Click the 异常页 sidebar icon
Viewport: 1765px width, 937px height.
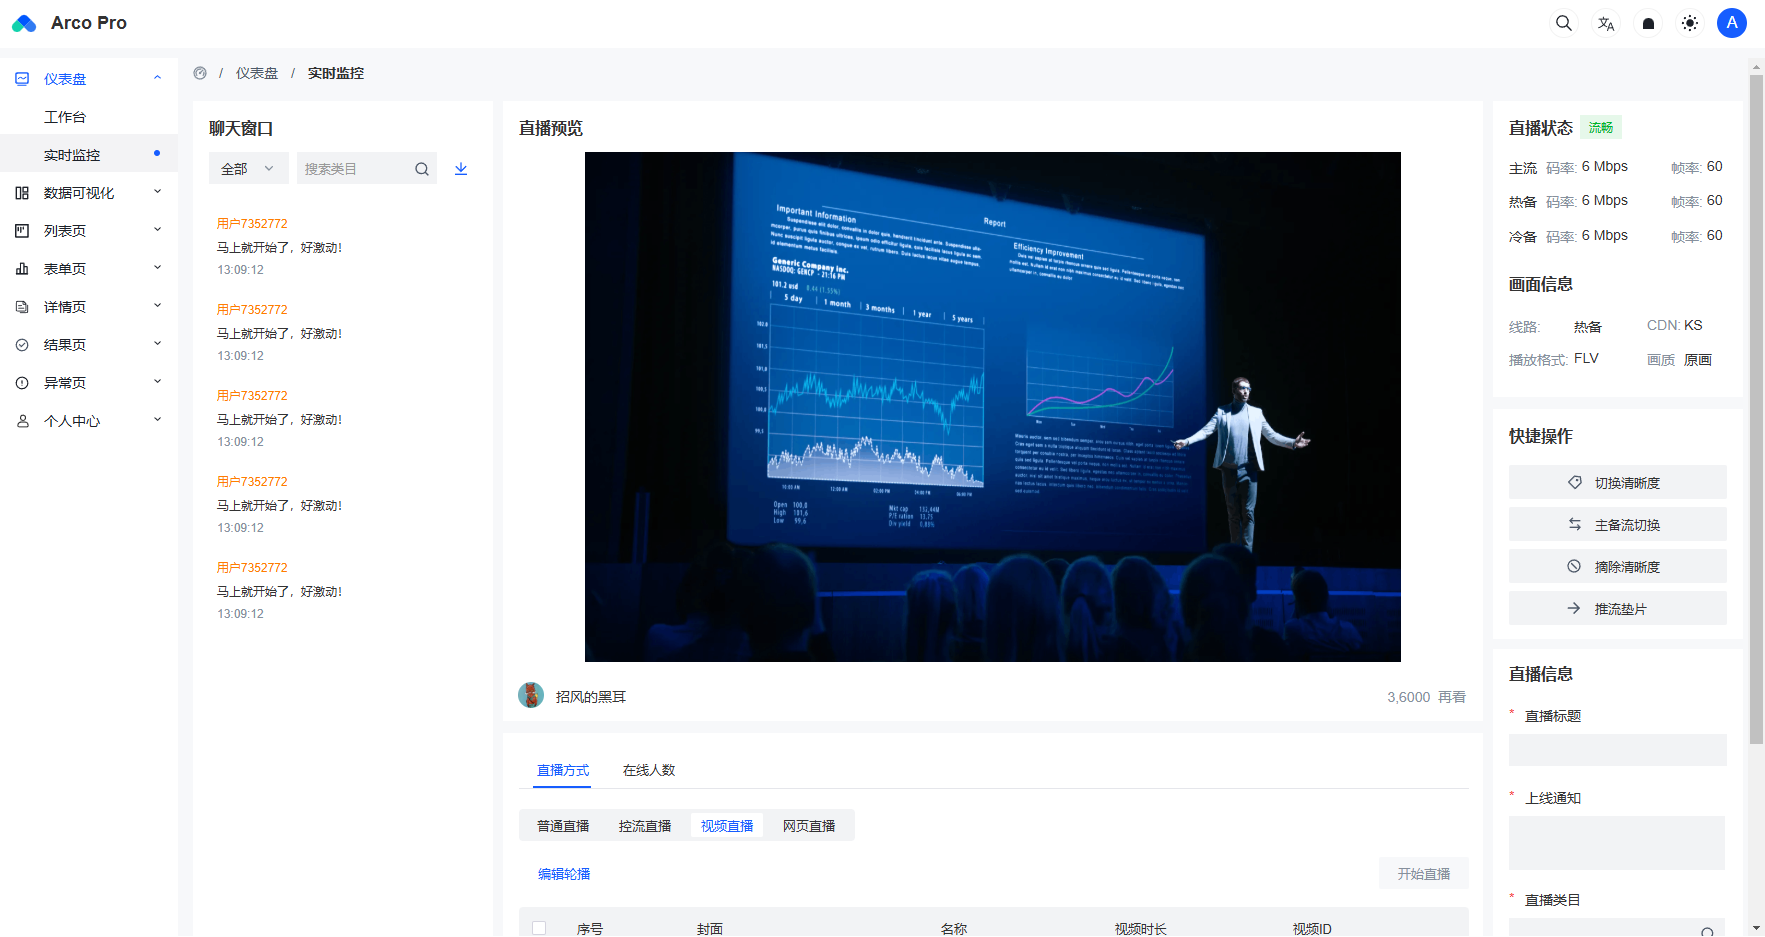22,383
